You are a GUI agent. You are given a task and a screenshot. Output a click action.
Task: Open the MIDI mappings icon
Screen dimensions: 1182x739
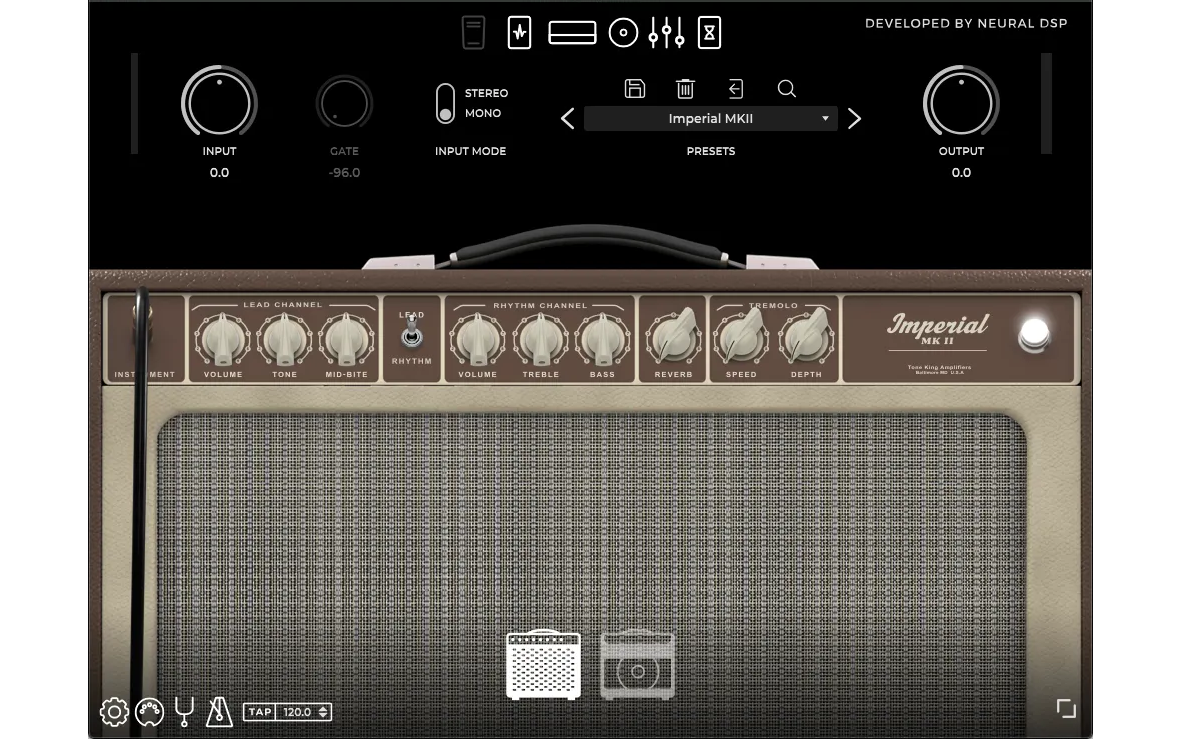(149, 712)
